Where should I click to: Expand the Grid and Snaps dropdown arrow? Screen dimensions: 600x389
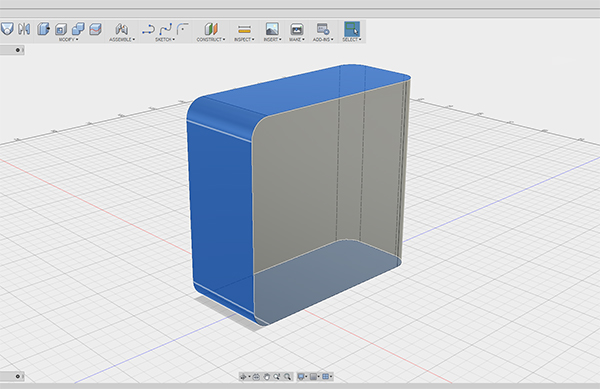331,377
